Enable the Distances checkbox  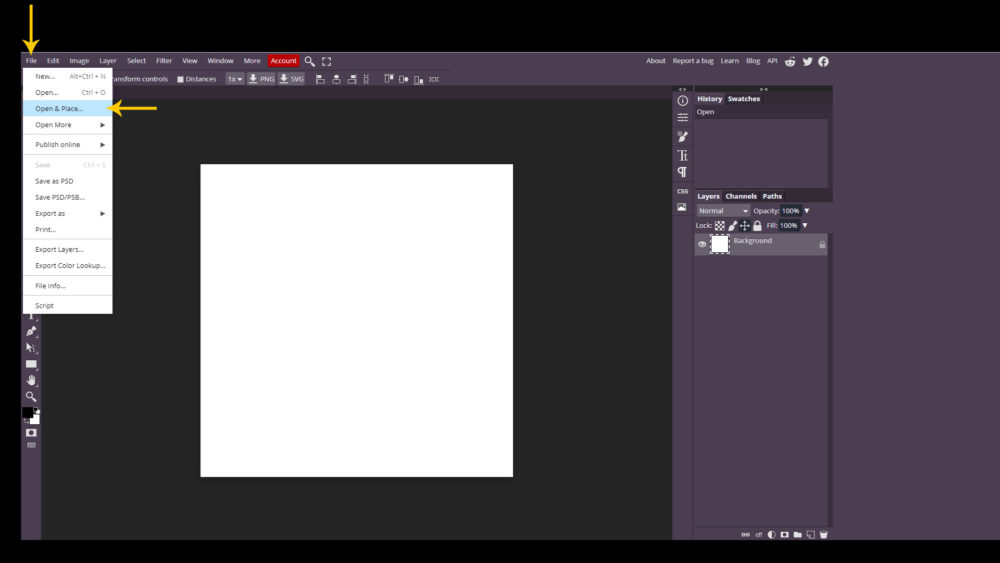(x=181, y=79)
